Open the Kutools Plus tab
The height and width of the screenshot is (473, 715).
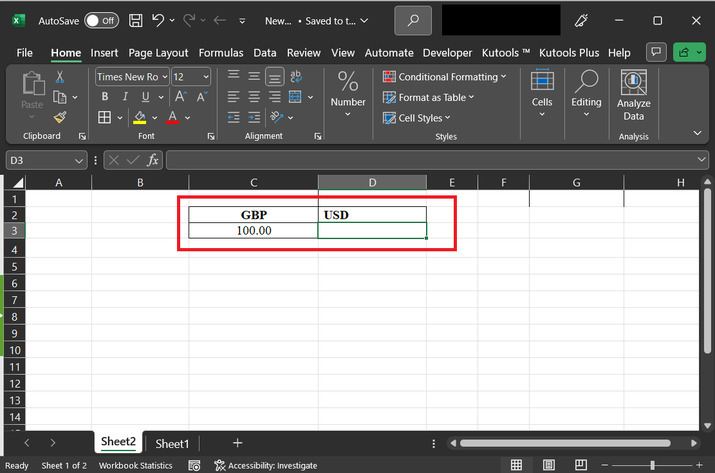coord(569,53)
